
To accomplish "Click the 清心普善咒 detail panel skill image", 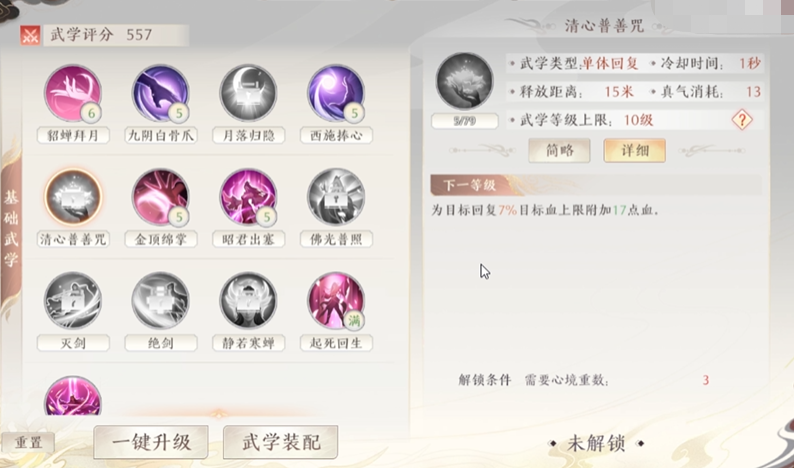I will [x=464, y=81].
